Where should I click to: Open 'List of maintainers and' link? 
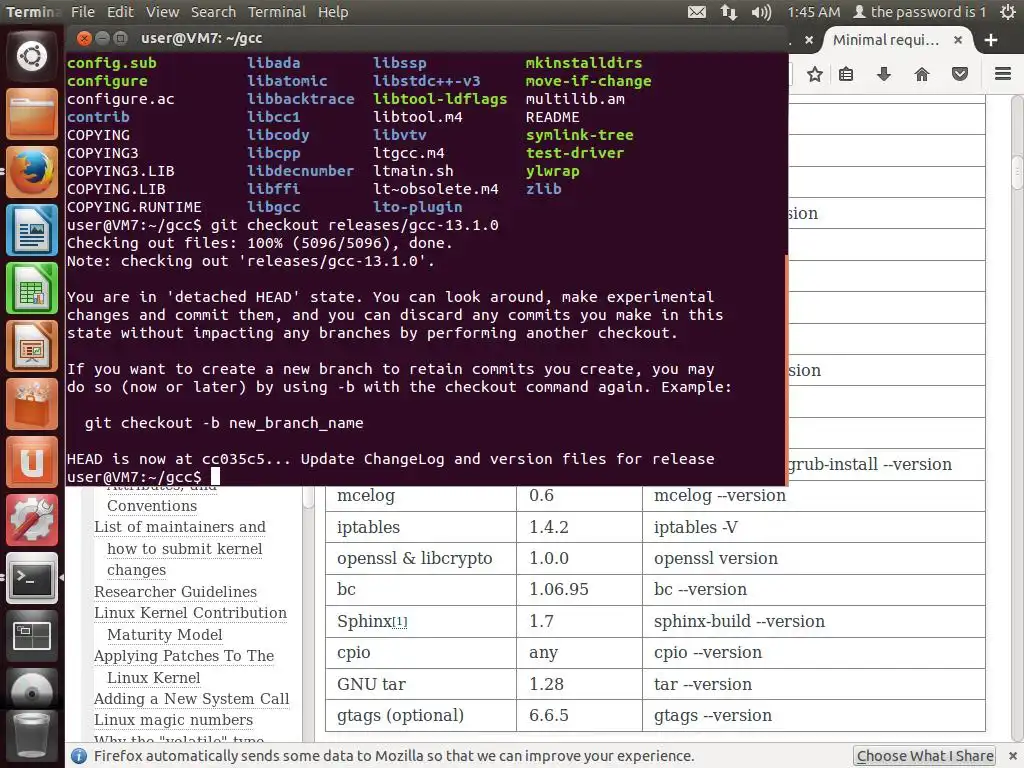[x=180, y=527]
